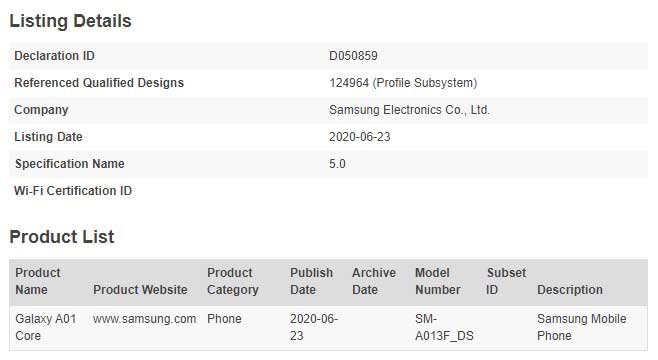This screenshot has width=658, height=360.
Task: Click the Samsung Mobile Phone description cell
Action: click(582, 327)
